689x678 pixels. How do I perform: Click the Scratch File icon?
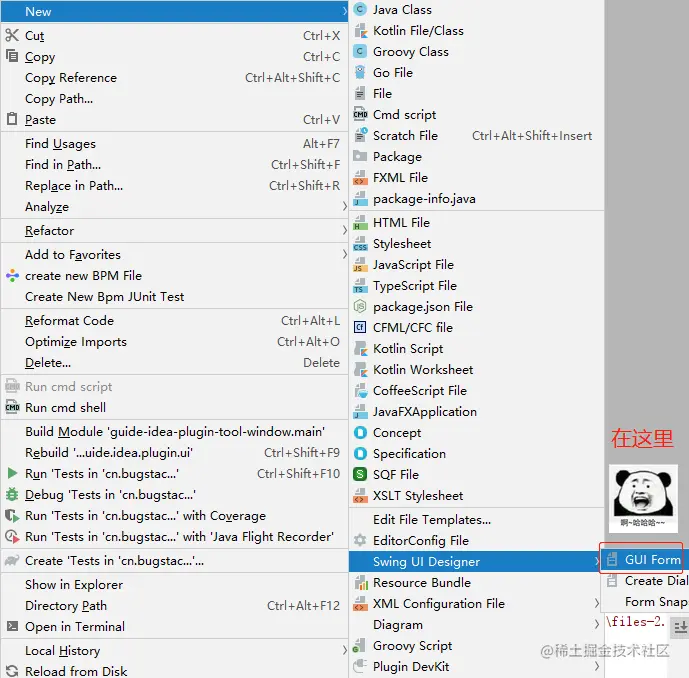pos(360,135)
